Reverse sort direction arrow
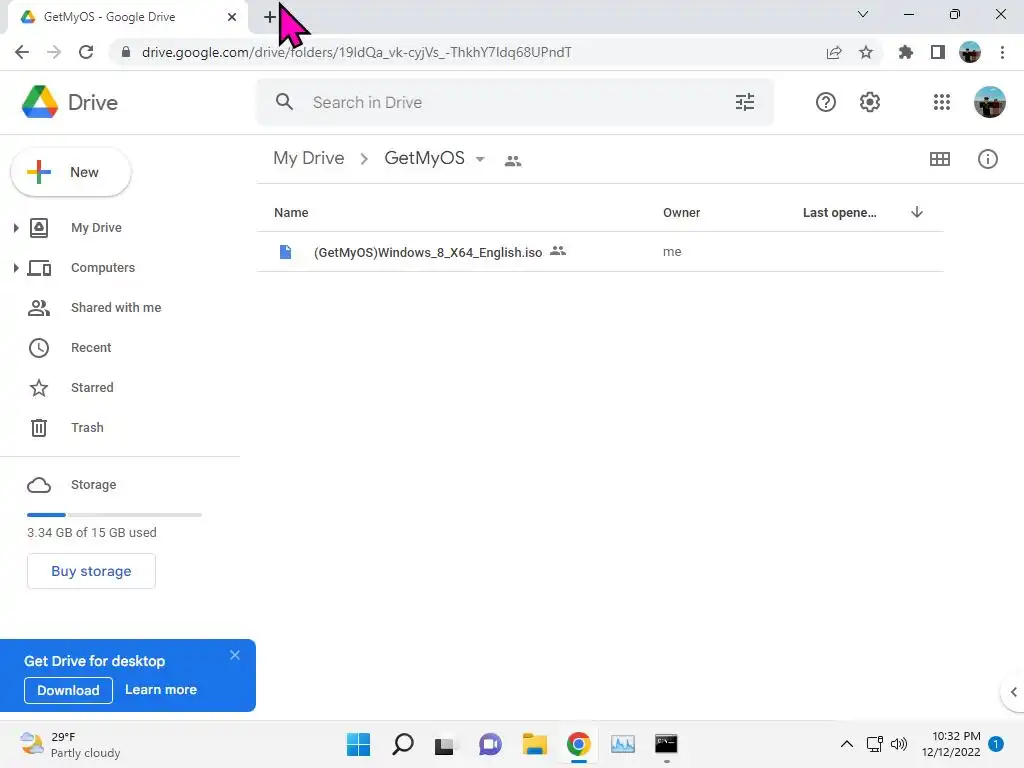 [917, 212]
